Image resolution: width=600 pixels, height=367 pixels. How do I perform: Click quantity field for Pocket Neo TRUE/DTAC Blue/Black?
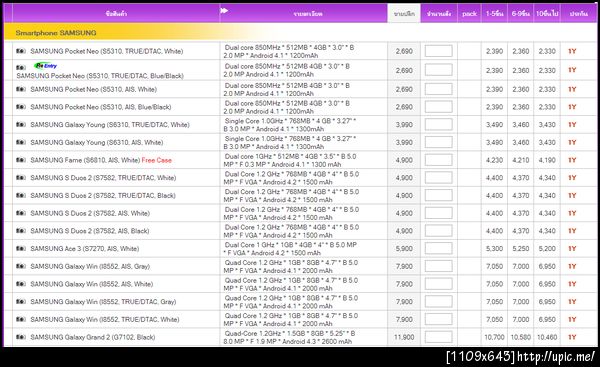[439, 70]
